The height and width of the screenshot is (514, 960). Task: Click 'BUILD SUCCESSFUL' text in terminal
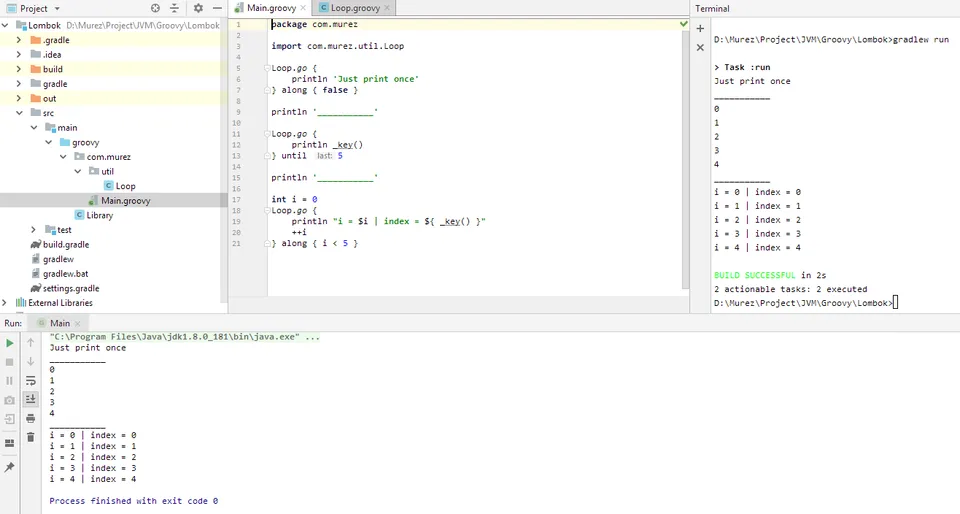(x=754, y=275)
